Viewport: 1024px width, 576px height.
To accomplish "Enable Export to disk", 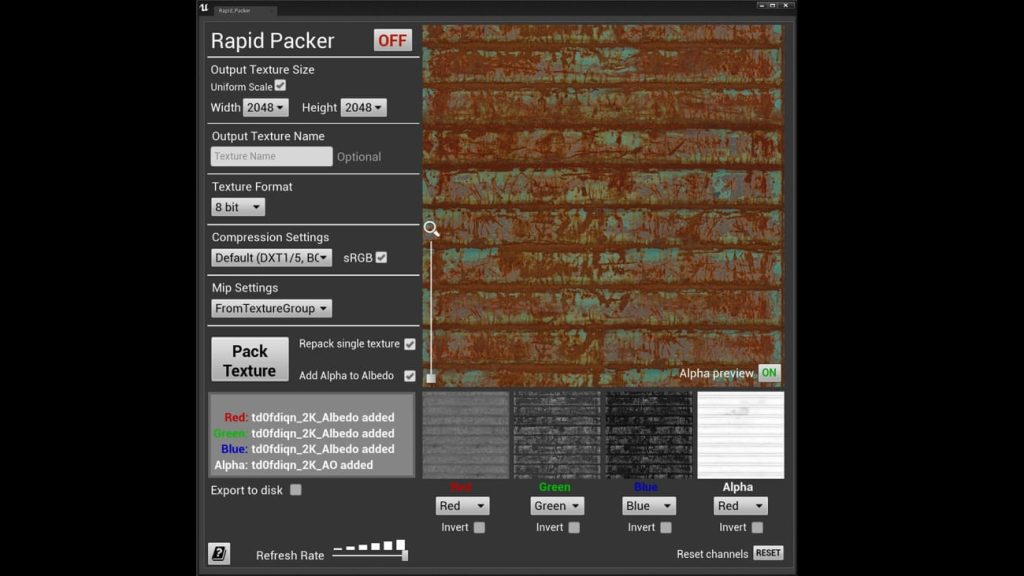I will [x=295, y=491].
